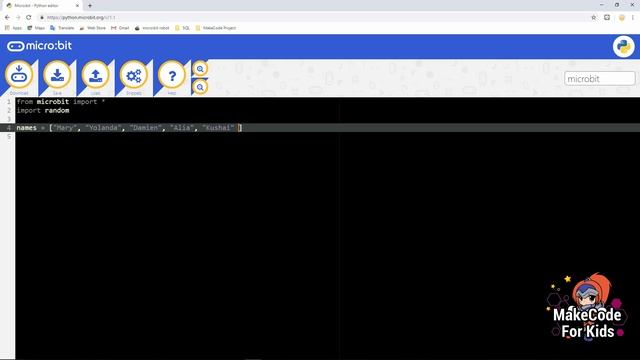
Task: Open the SQL bookmarks folder
Action: pos(182,28)
